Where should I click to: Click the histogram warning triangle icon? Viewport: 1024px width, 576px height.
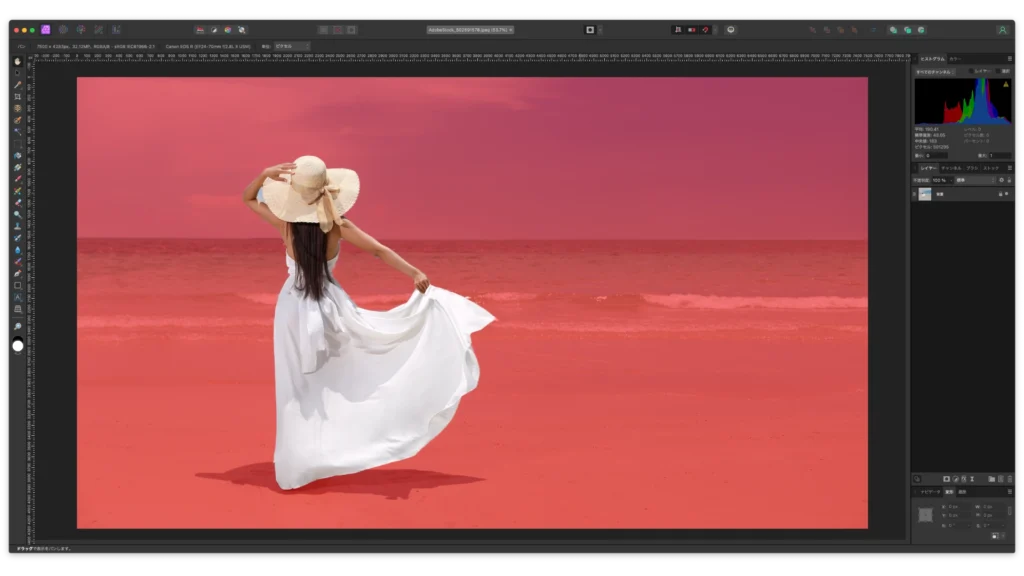tap(1005, 85)
